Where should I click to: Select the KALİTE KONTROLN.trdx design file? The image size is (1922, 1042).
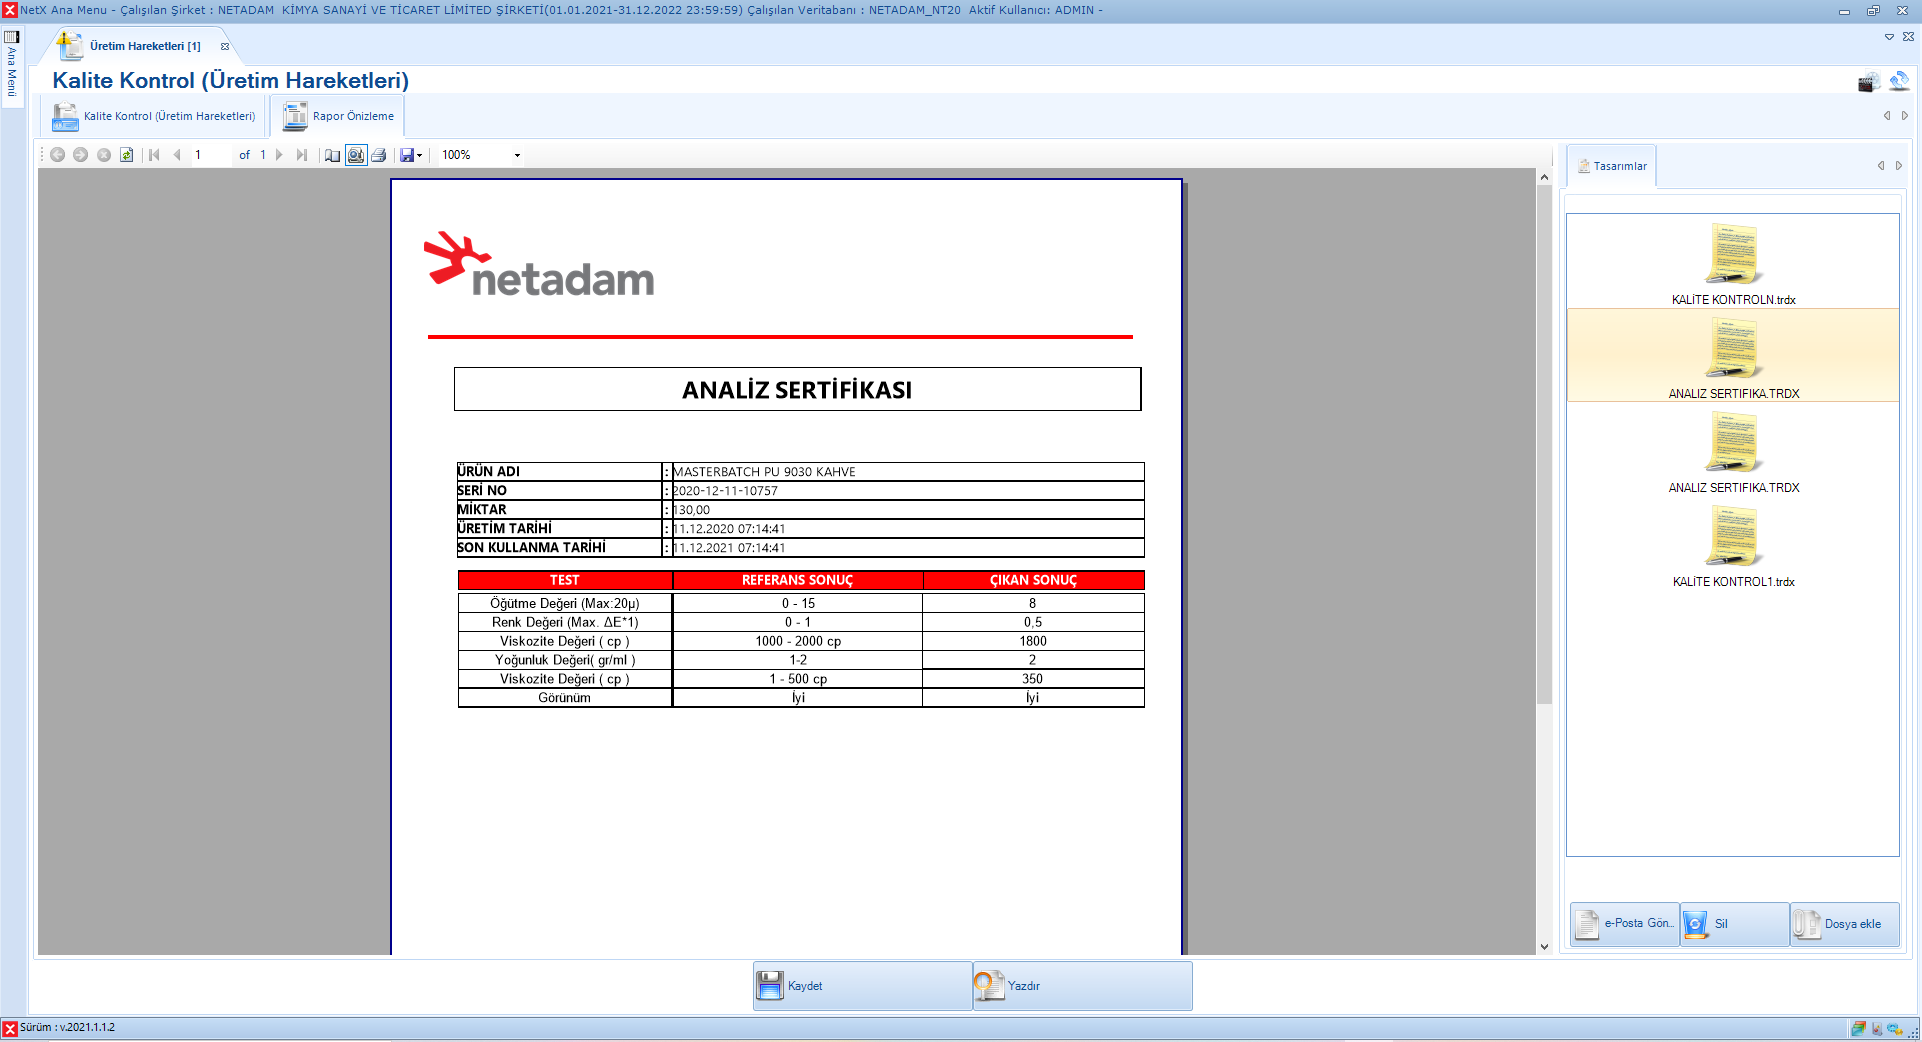[x=1733, y=263]
